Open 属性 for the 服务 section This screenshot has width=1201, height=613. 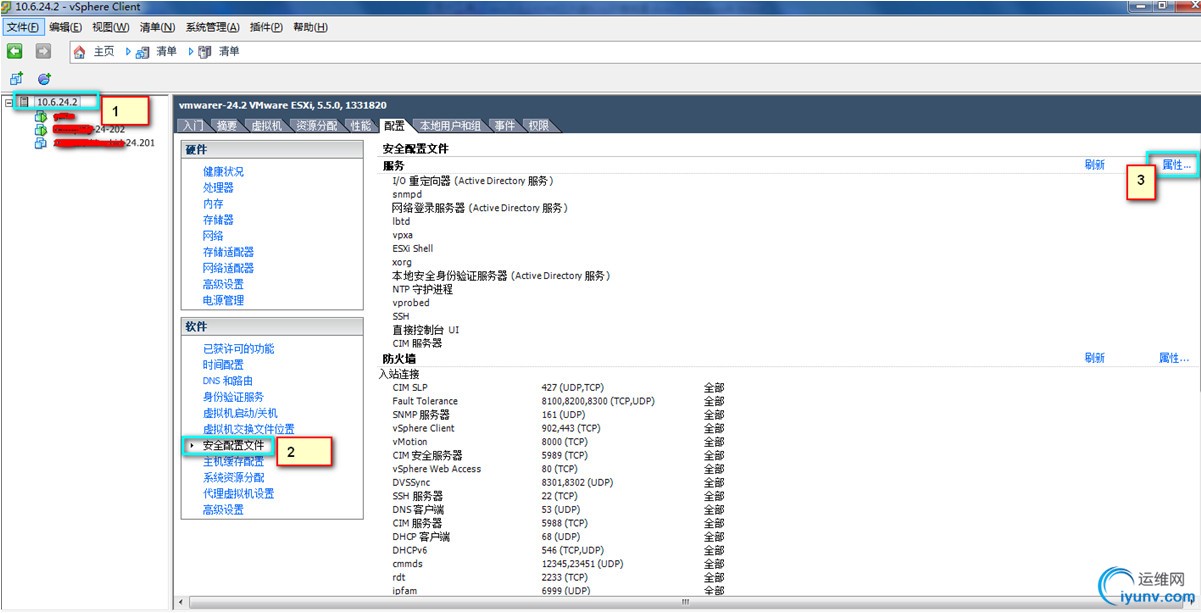click(x=1174, y=164)
